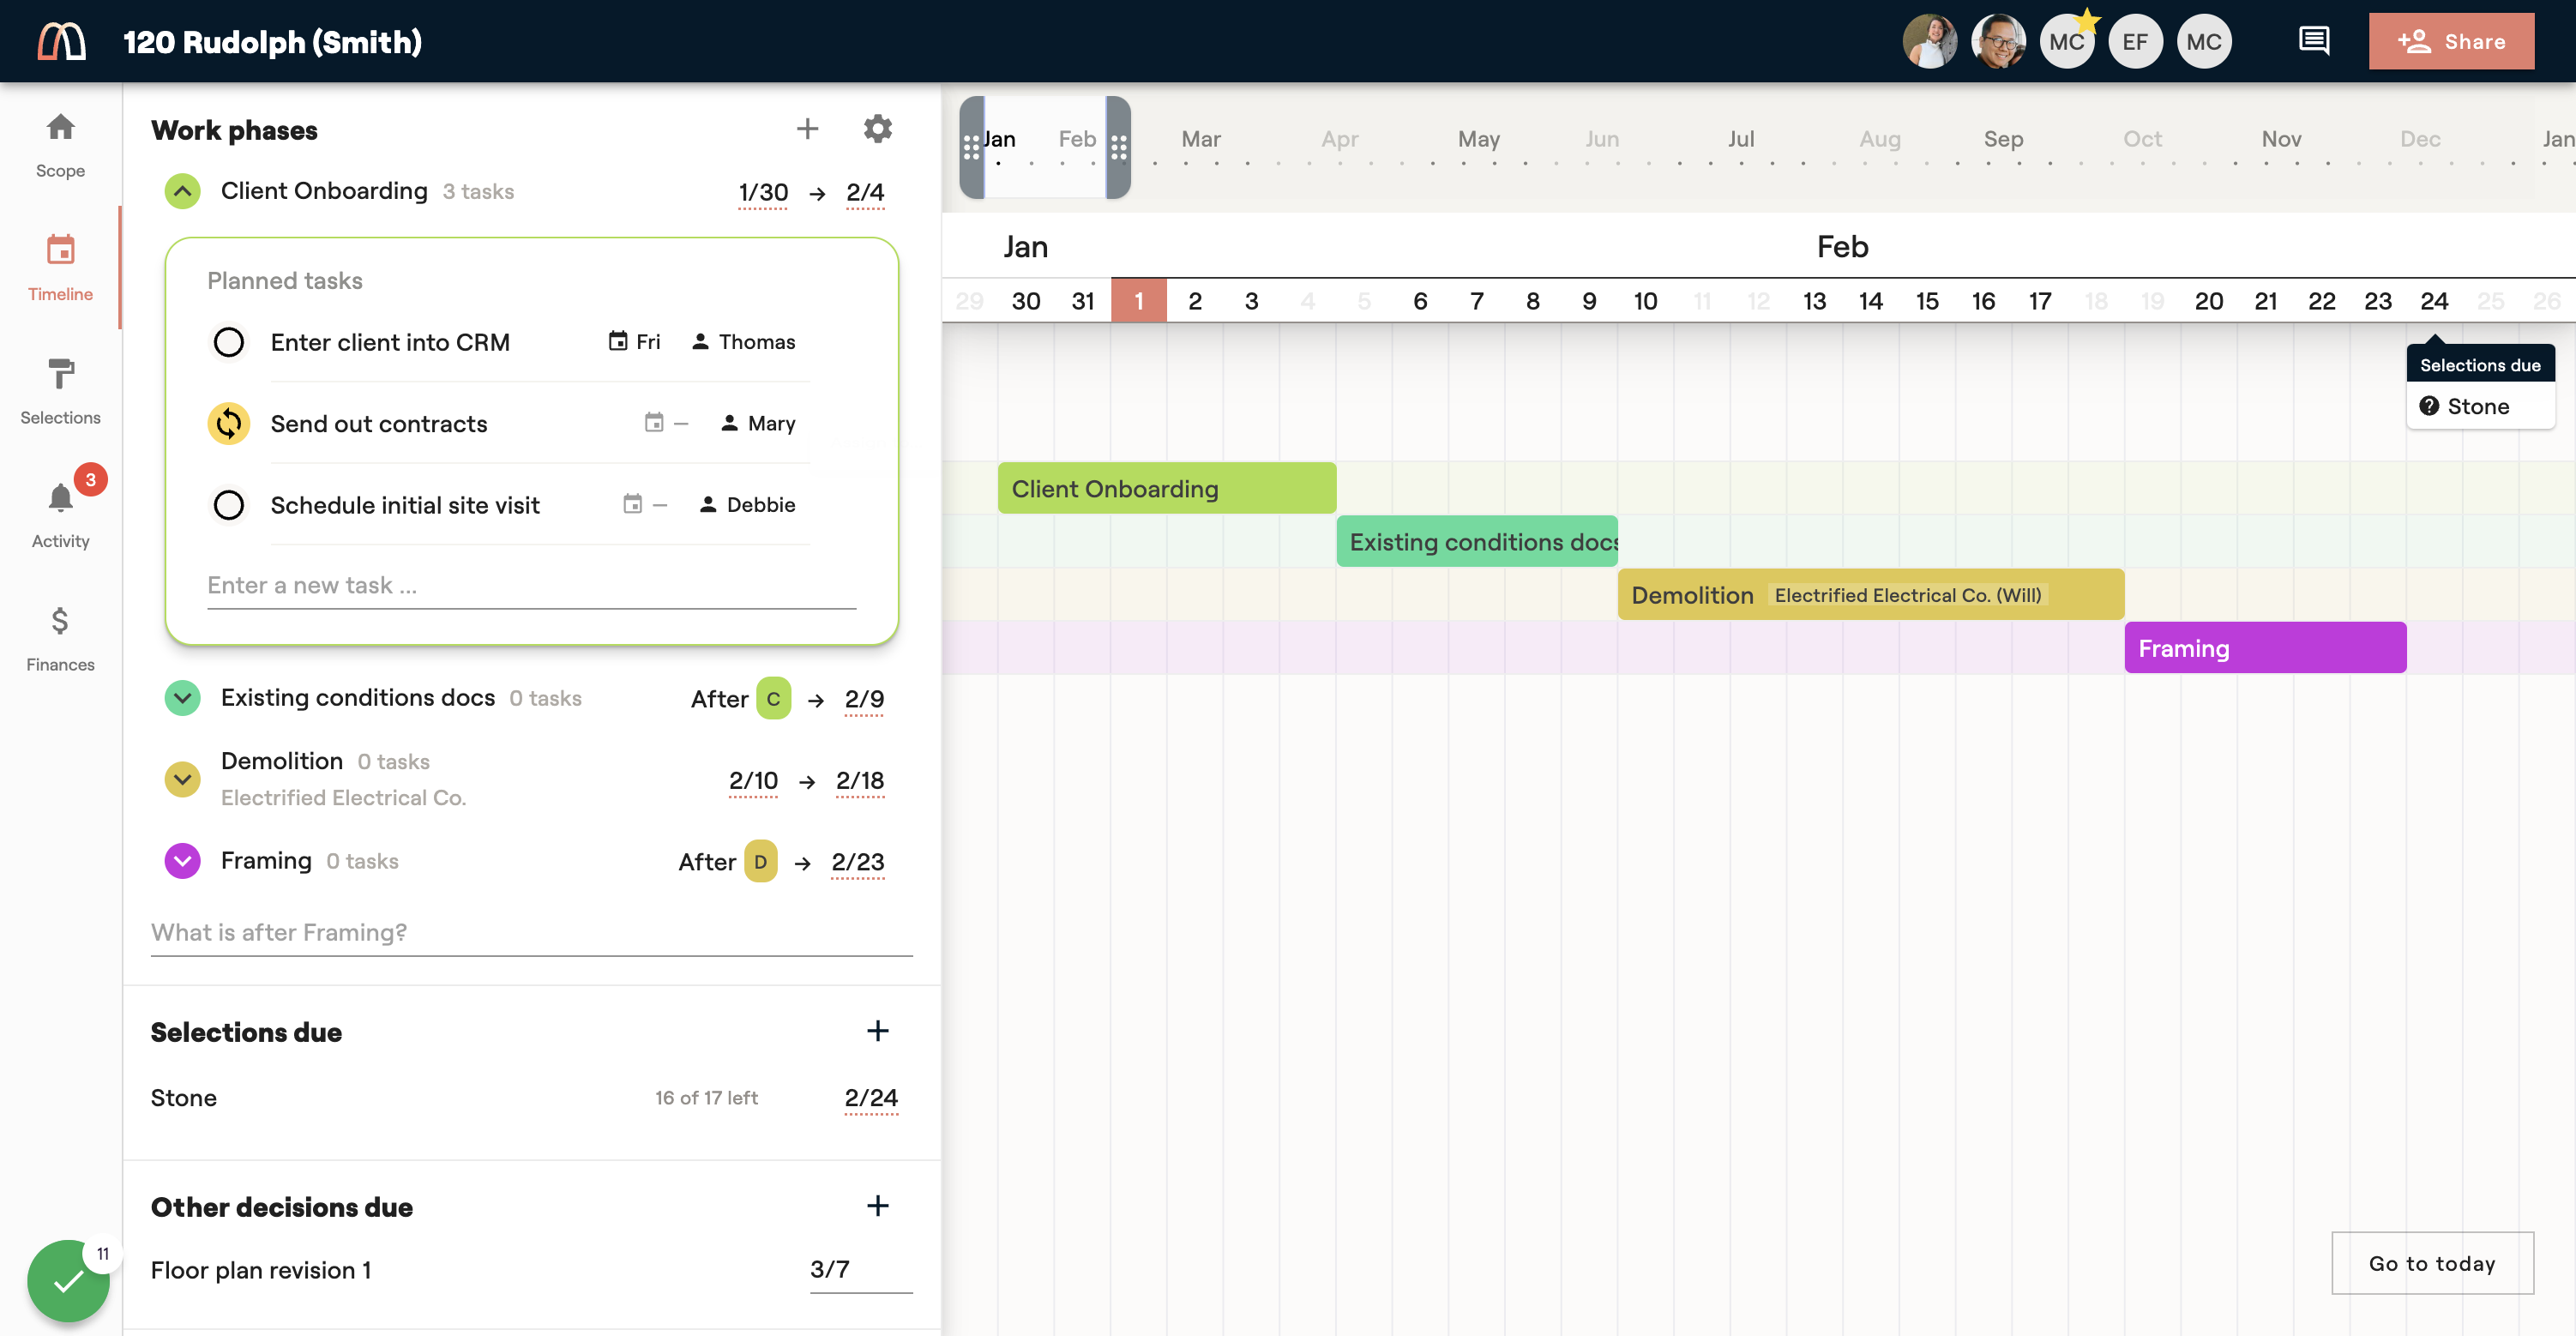2576x1336 pixels.
Task: Click the What is after Framing field
Action: pos(531,932)
